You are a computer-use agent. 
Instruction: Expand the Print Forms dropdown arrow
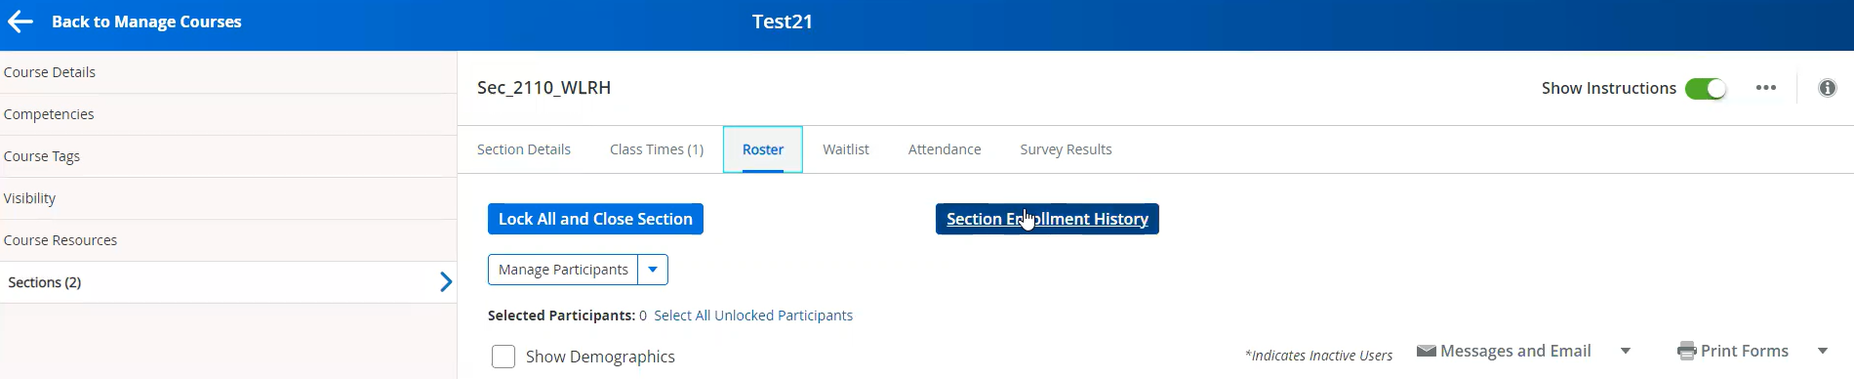[1822, 351]
